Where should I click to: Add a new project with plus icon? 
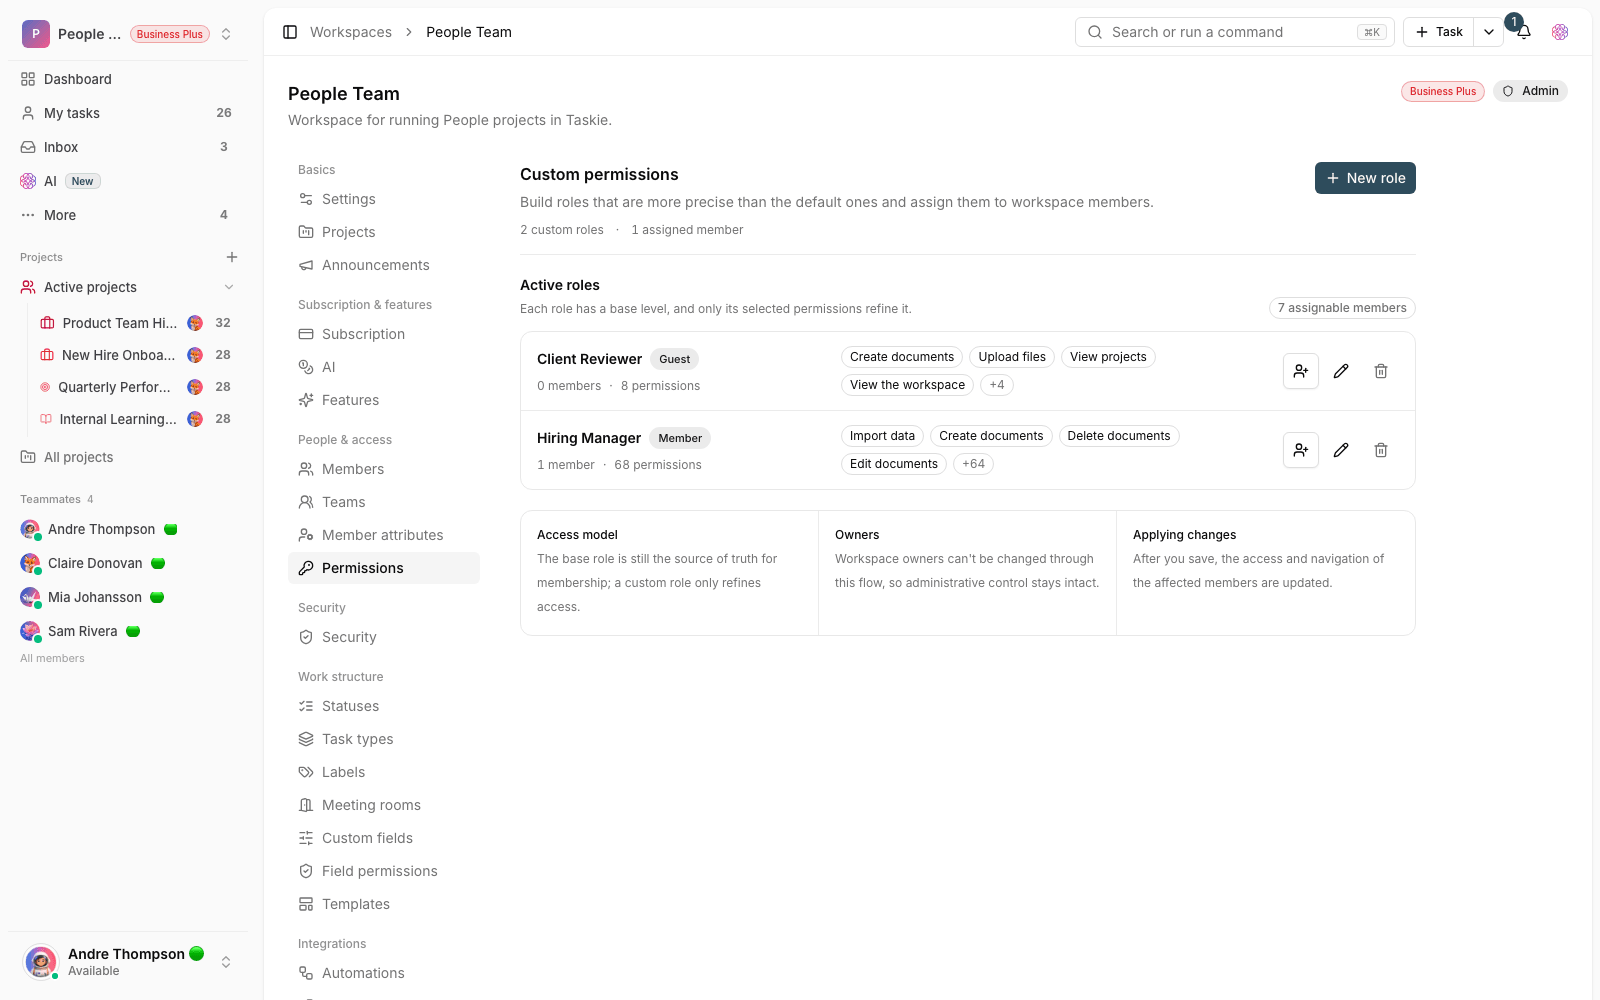[x=232, y=257]
